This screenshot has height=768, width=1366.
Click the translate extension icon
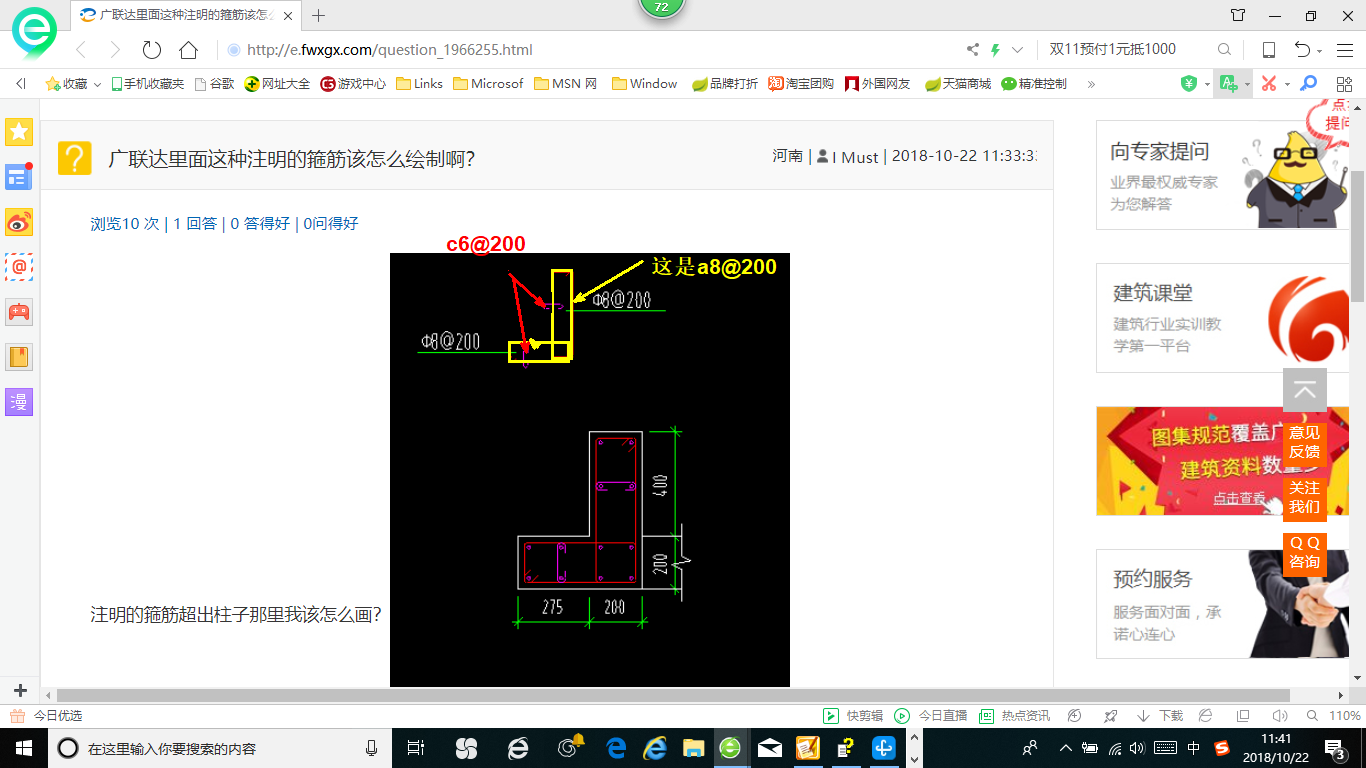[x=1228, y=84]
